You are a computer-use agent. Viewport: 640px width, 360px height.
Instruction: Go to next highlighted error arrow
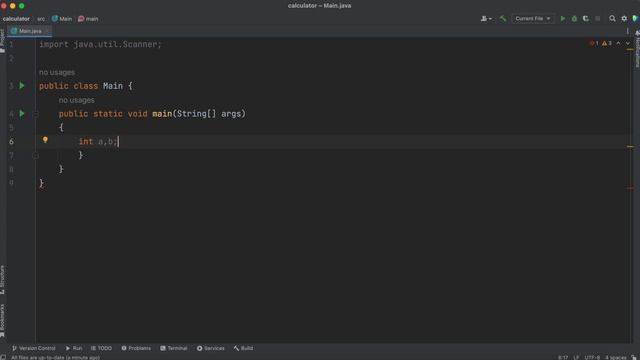pos(628,43)
